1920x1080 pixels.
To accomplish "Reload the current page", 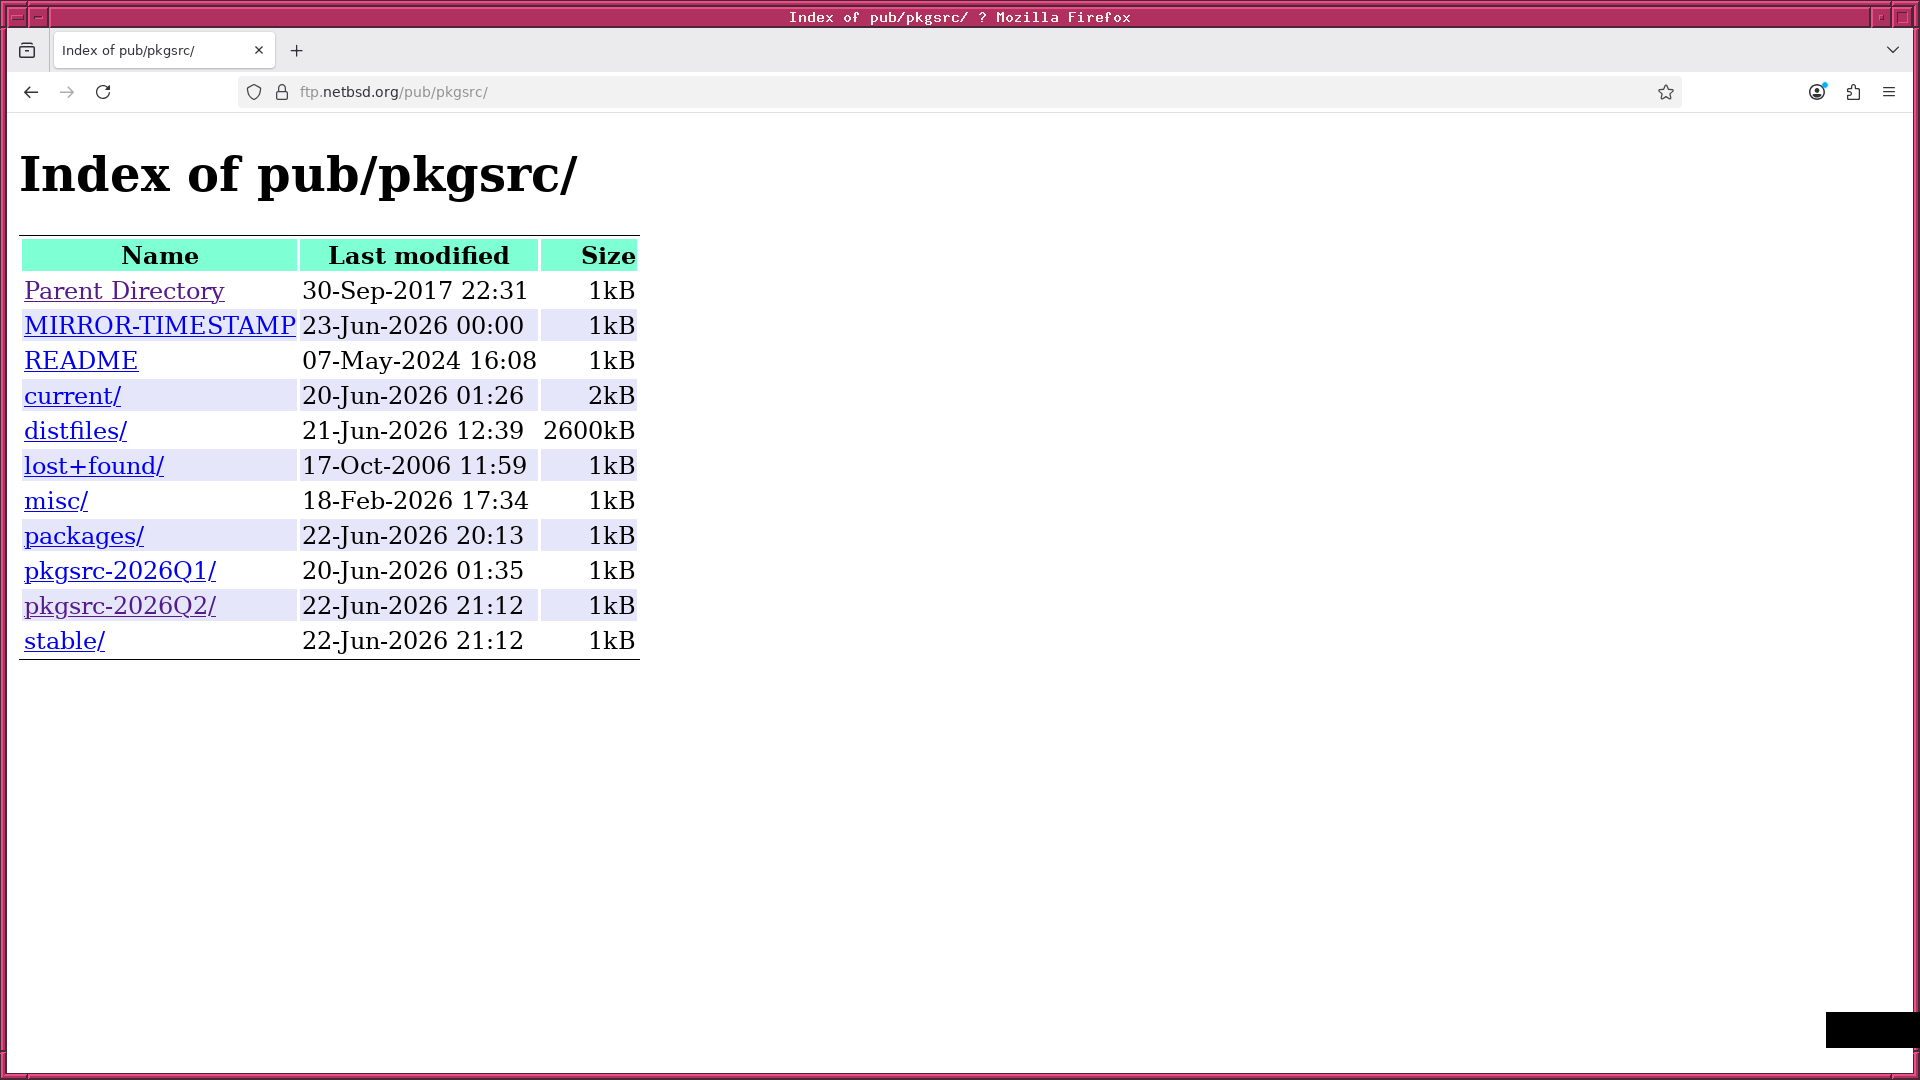I will coord(103,92).
